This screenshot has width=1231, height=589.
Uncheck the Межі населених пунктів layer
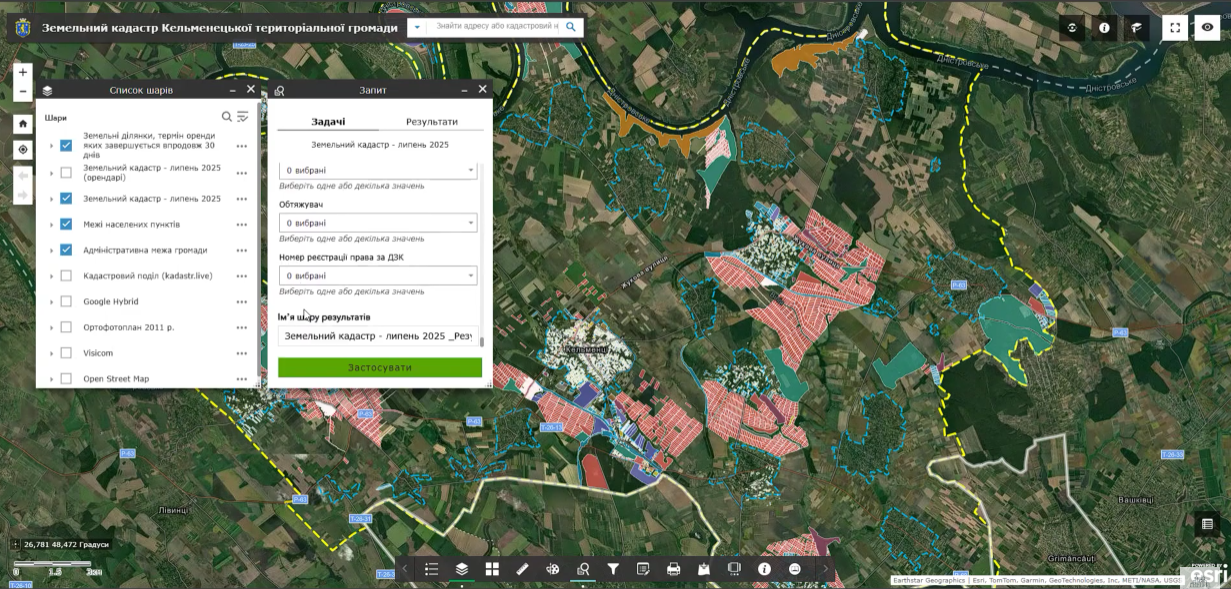tap(66, 224)
